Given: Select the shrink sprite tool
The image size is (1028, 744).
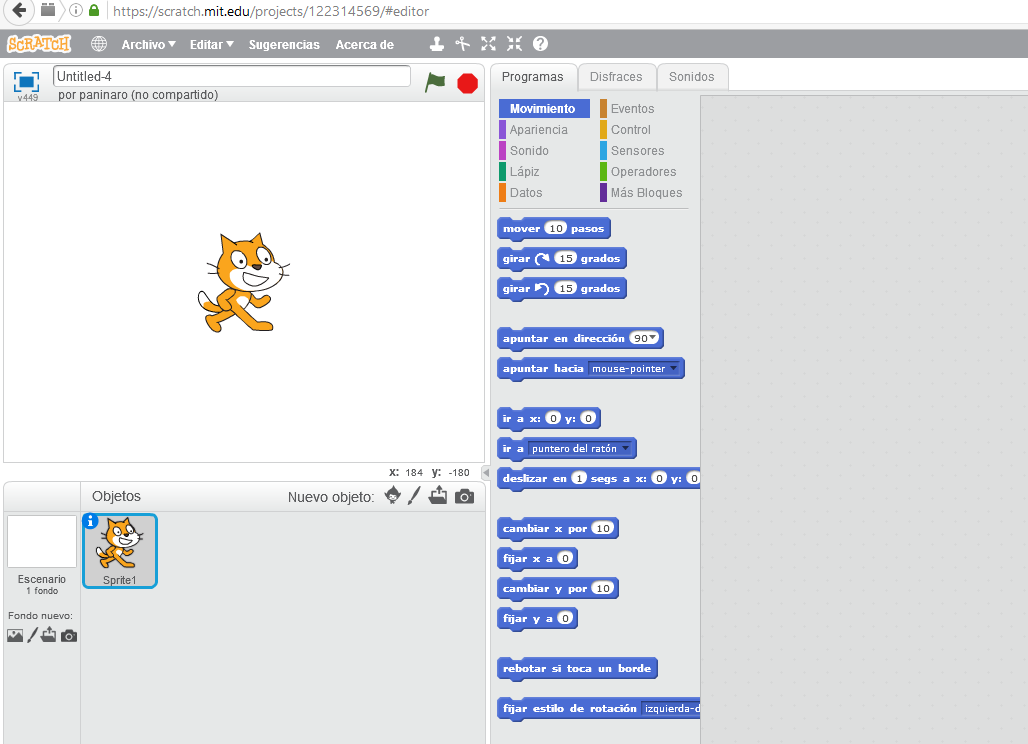Looking at the screenshot, I should [514, 43].
